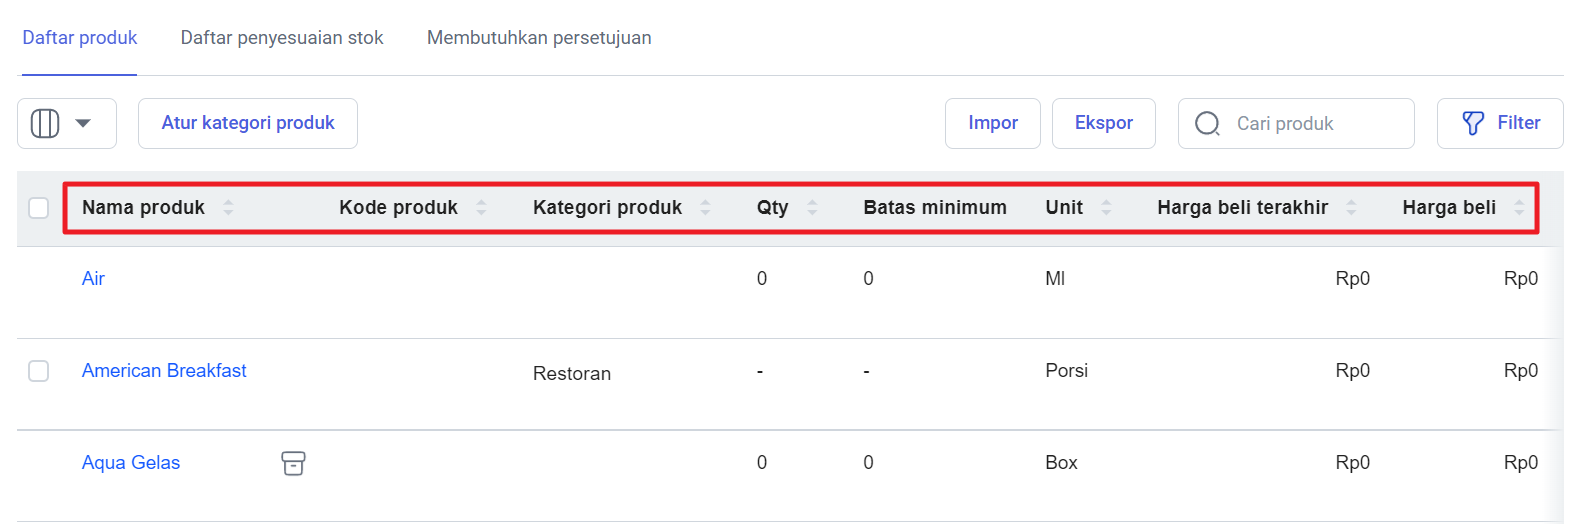This screenshot has height=524, width=1579.
Task: Open the column layout selector icon
Action: pyautogui.click(x=45, y=123)
